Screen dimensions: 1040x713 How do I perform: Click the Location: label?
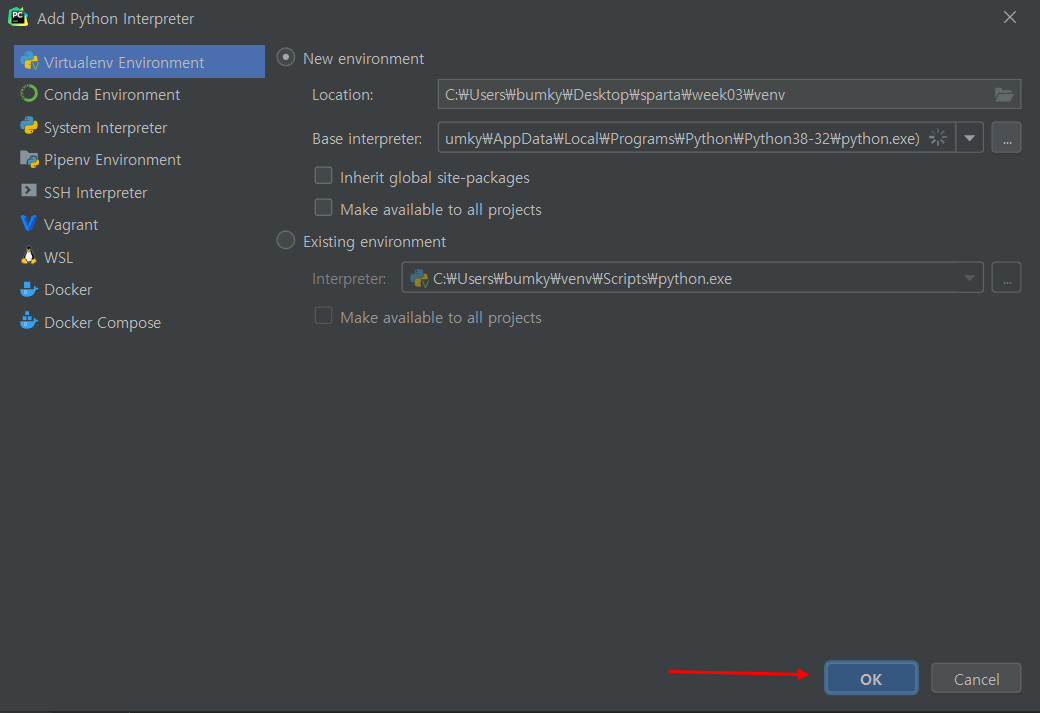343,95
